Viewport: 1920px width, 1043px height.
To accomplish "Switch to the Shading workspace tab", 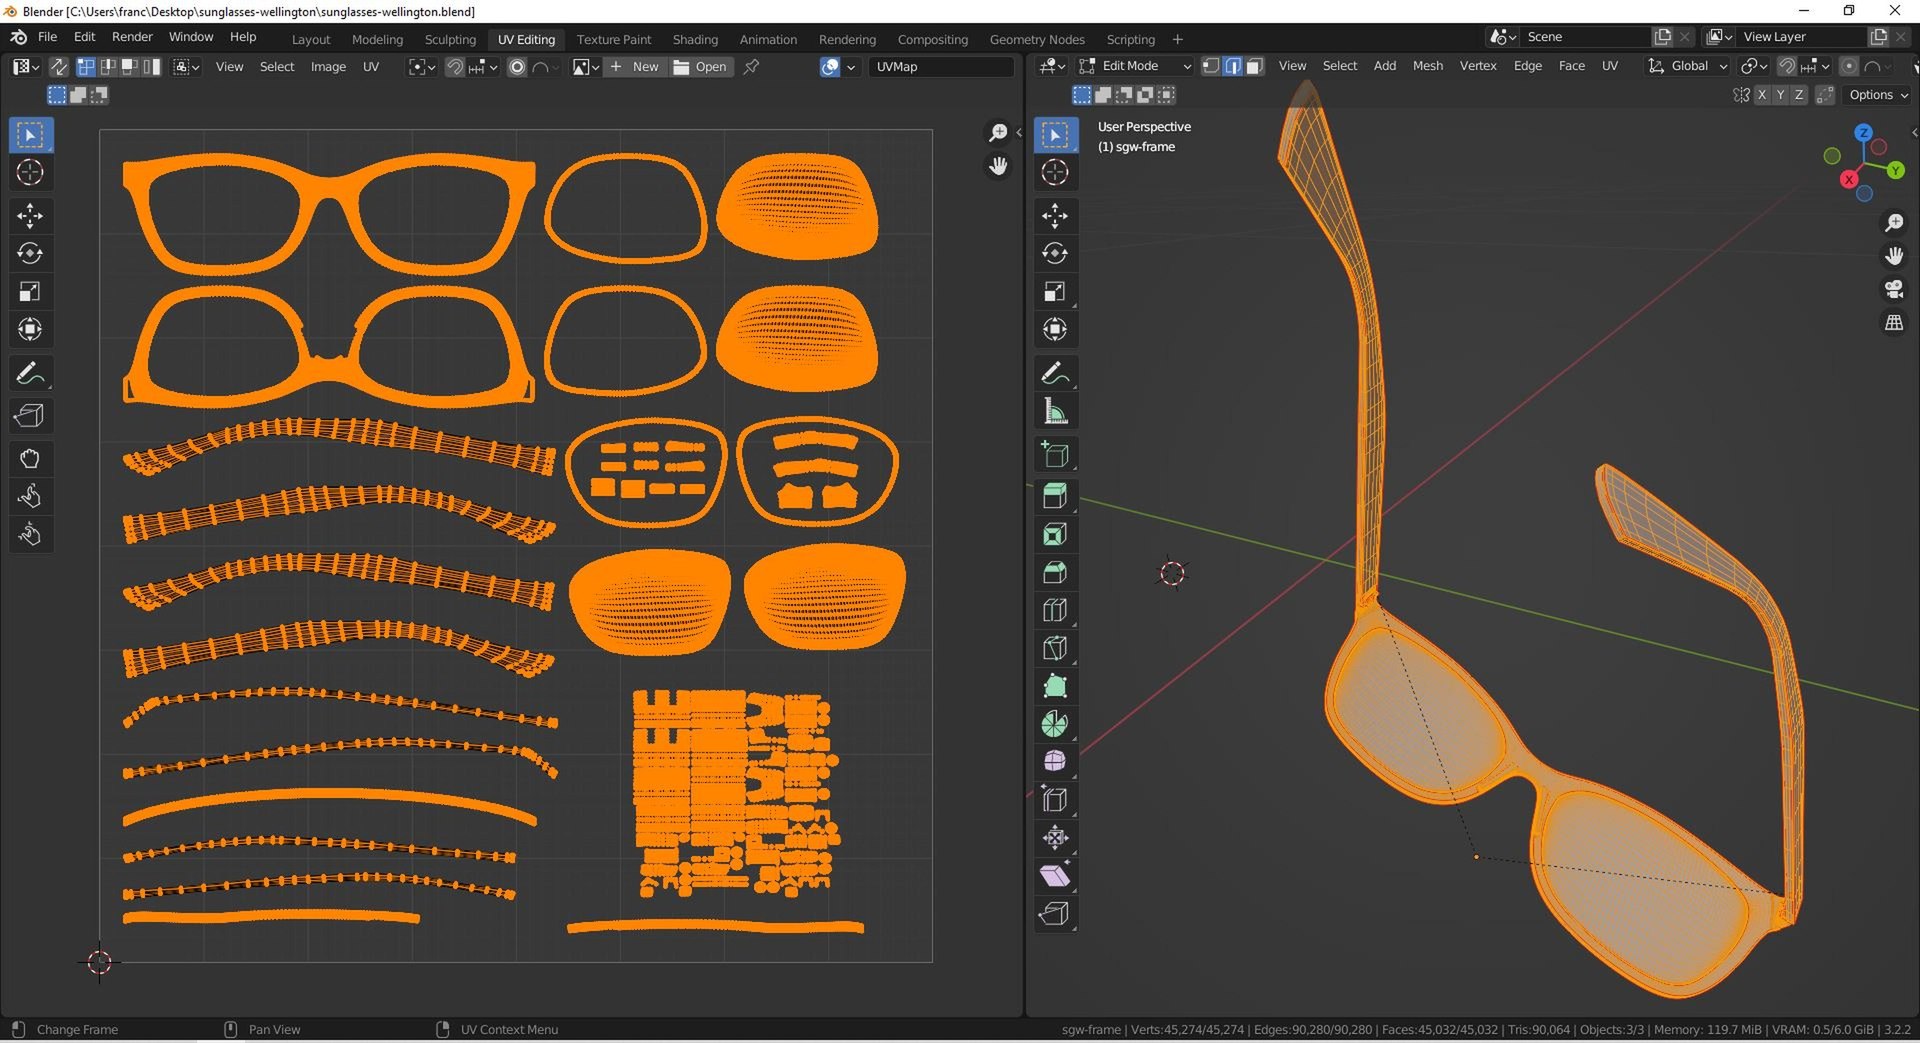I will click(x=695, y=39).
